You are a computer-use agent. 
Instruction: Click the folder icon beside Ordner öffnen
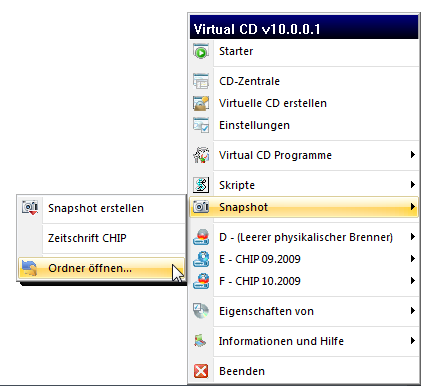pyautogui.click(x=29, y=268)
